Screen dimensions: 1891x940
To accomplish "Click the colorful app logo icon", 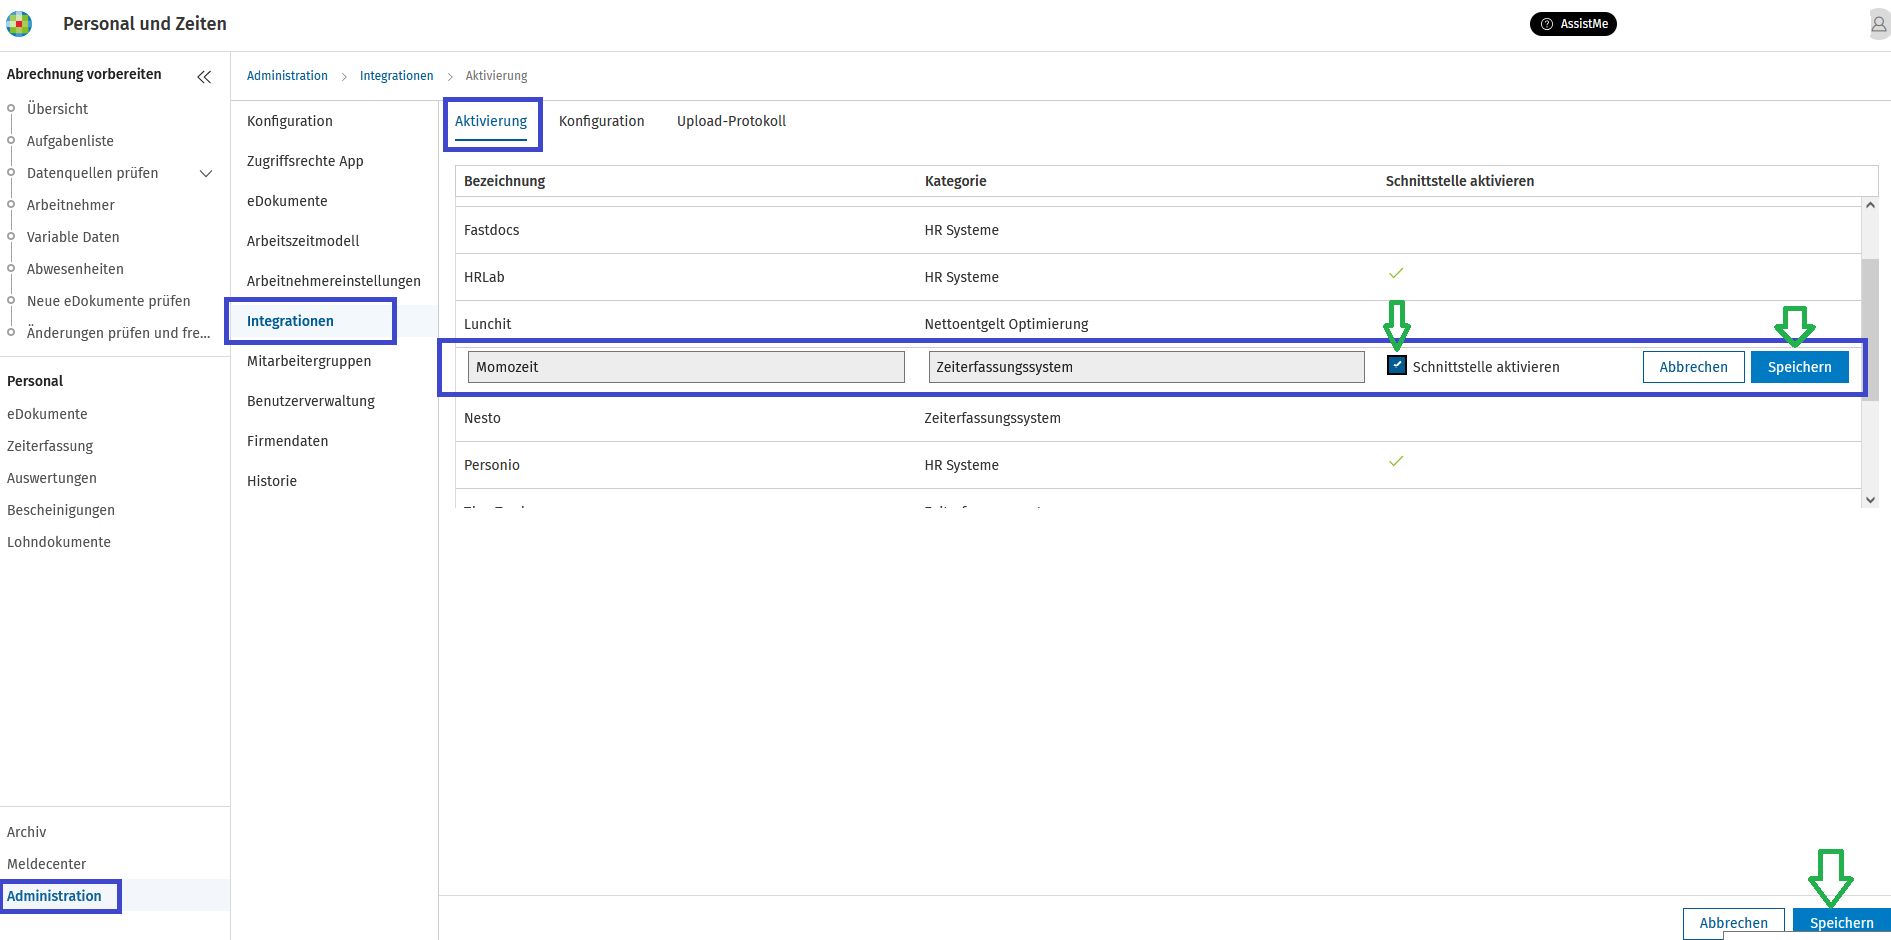I will pos(19,23).
